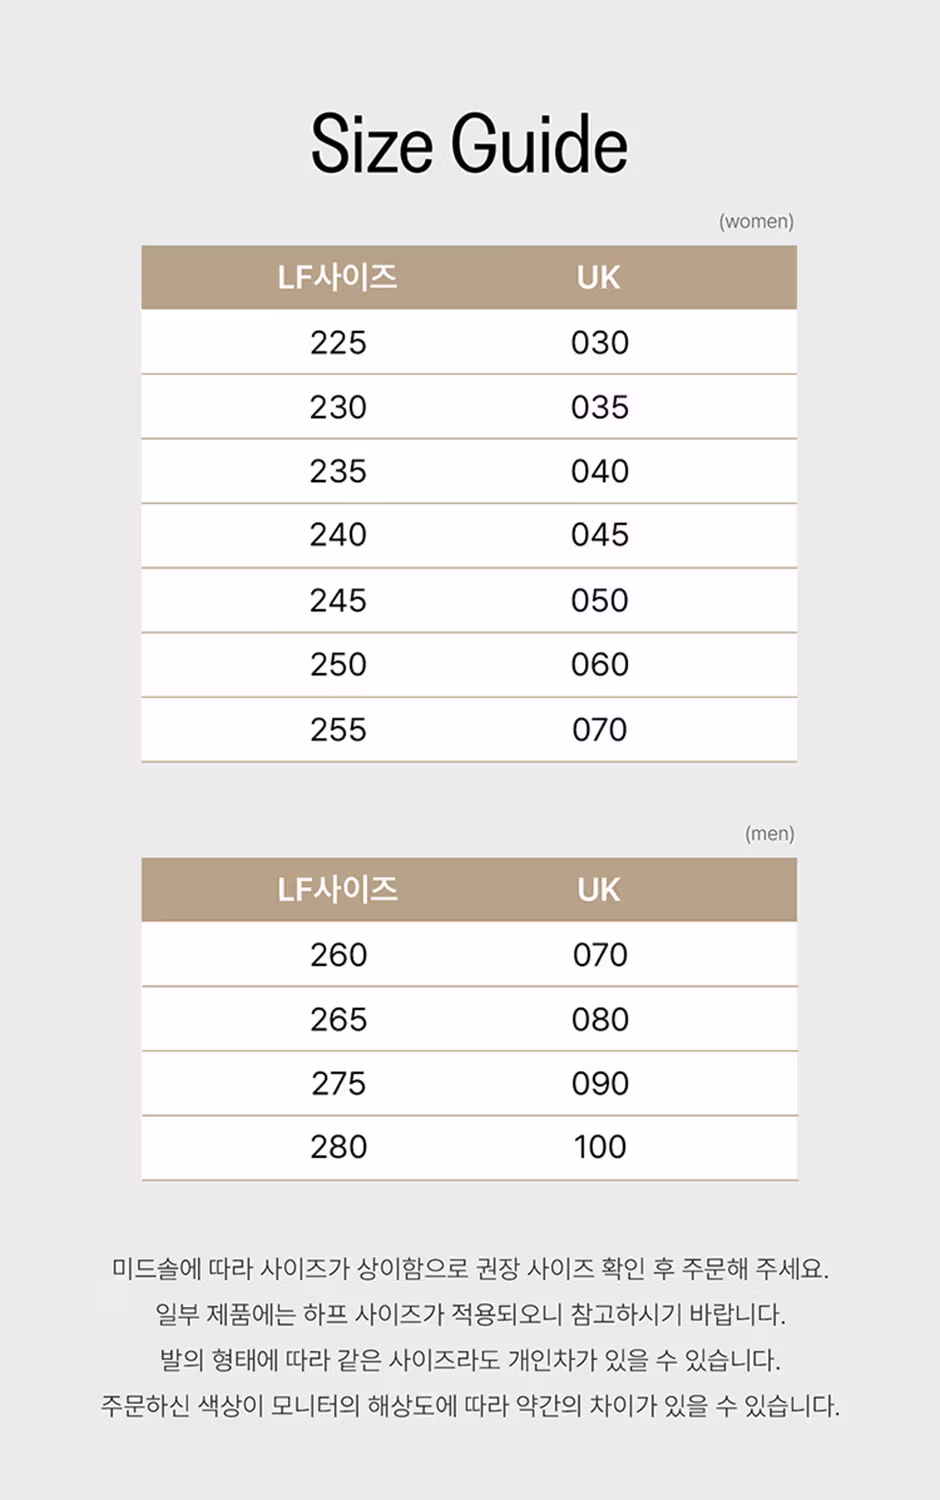Click the 주문하신 색상이 모니터 note
This screenshot has height=1500, width=940.
pyautogui.click(x=470, y=1406)
